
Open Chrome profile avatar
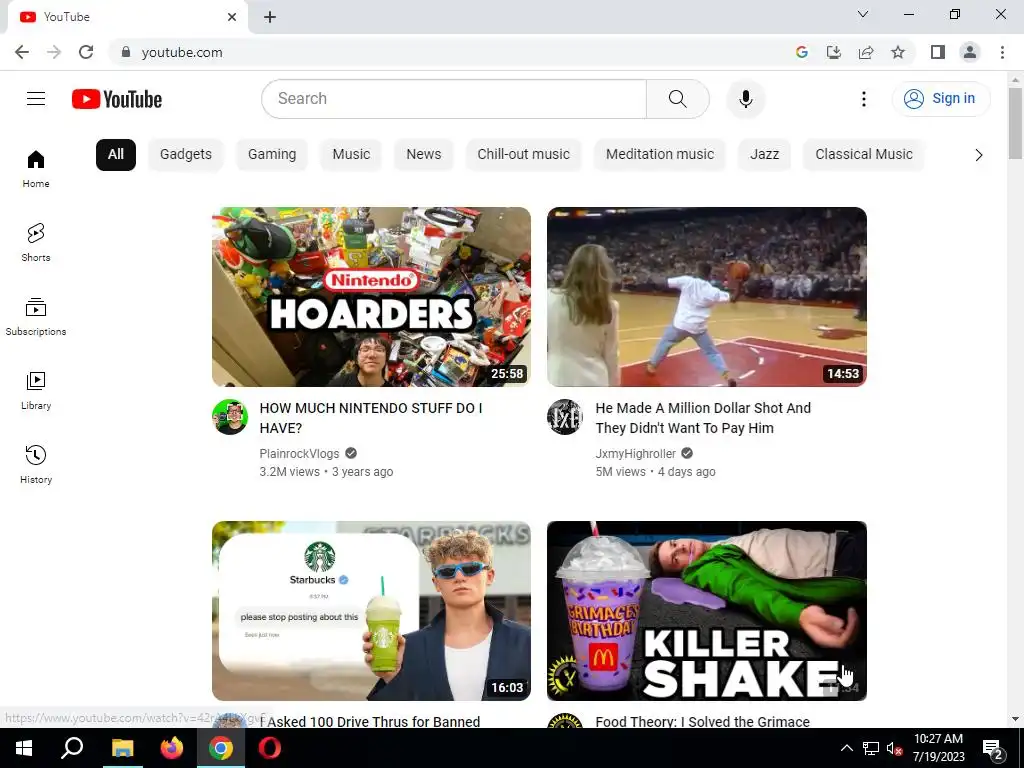pos(970,52)
